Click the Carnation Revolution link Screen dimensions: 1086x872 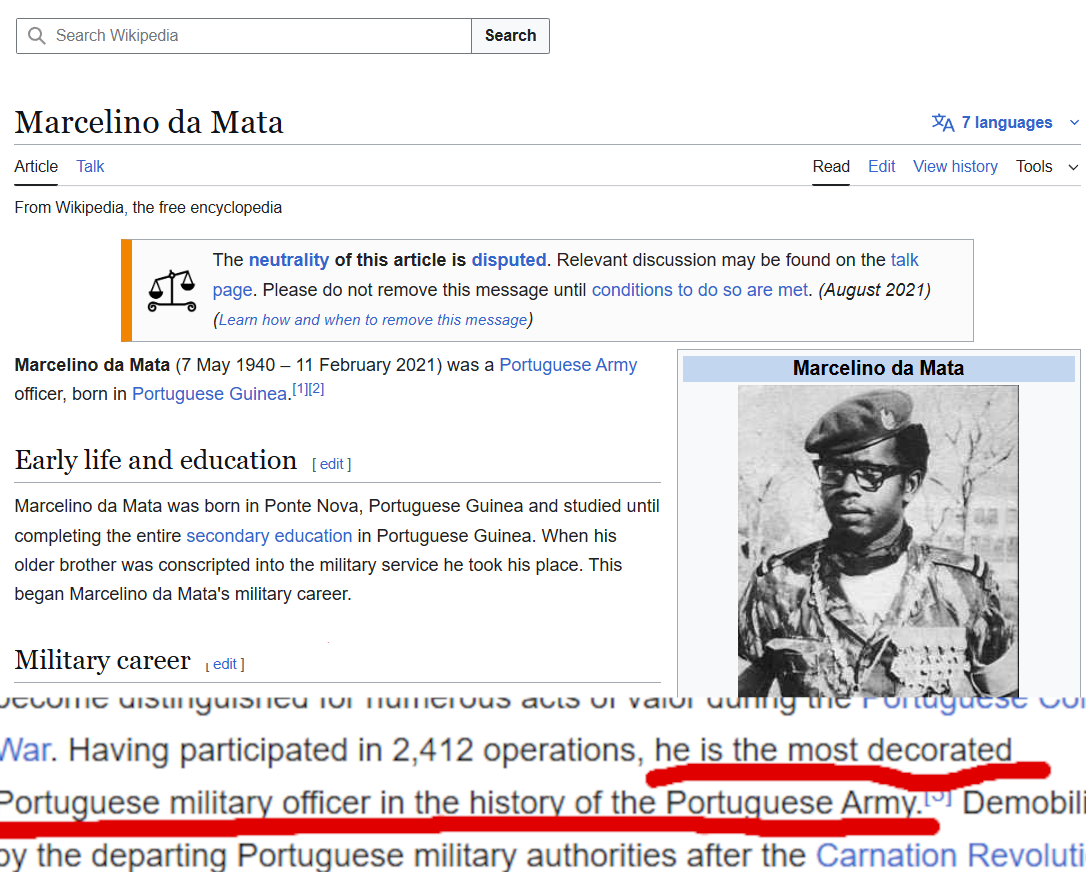(x=950, y=855)
